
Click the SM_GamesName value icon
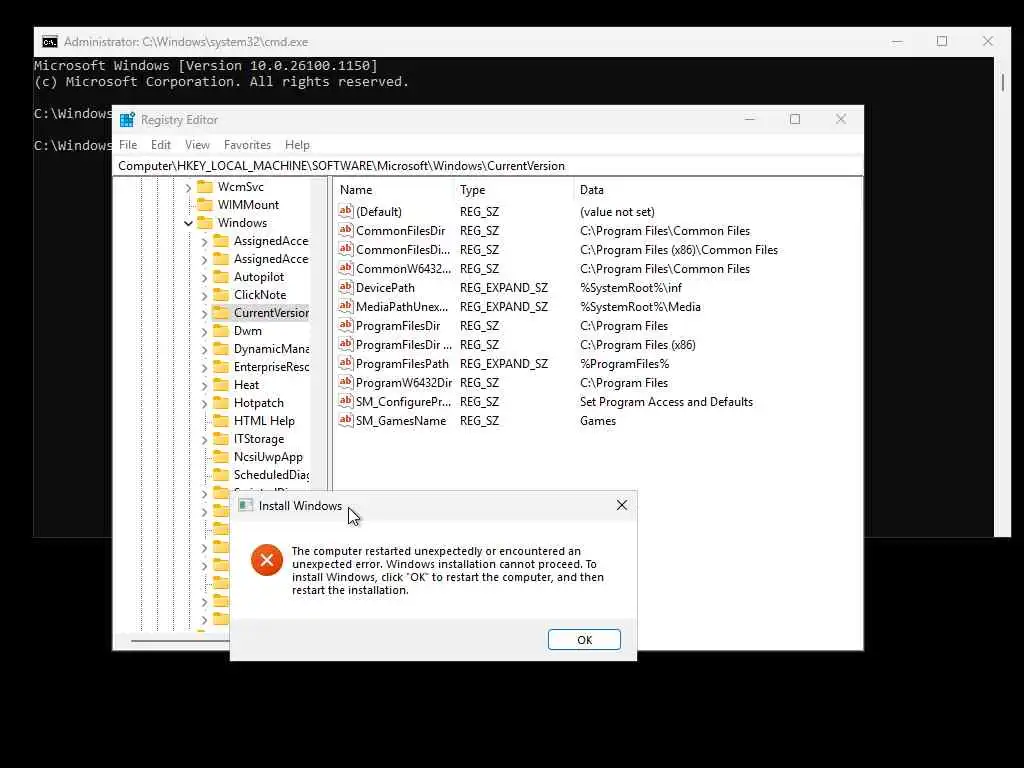(345, 419)
